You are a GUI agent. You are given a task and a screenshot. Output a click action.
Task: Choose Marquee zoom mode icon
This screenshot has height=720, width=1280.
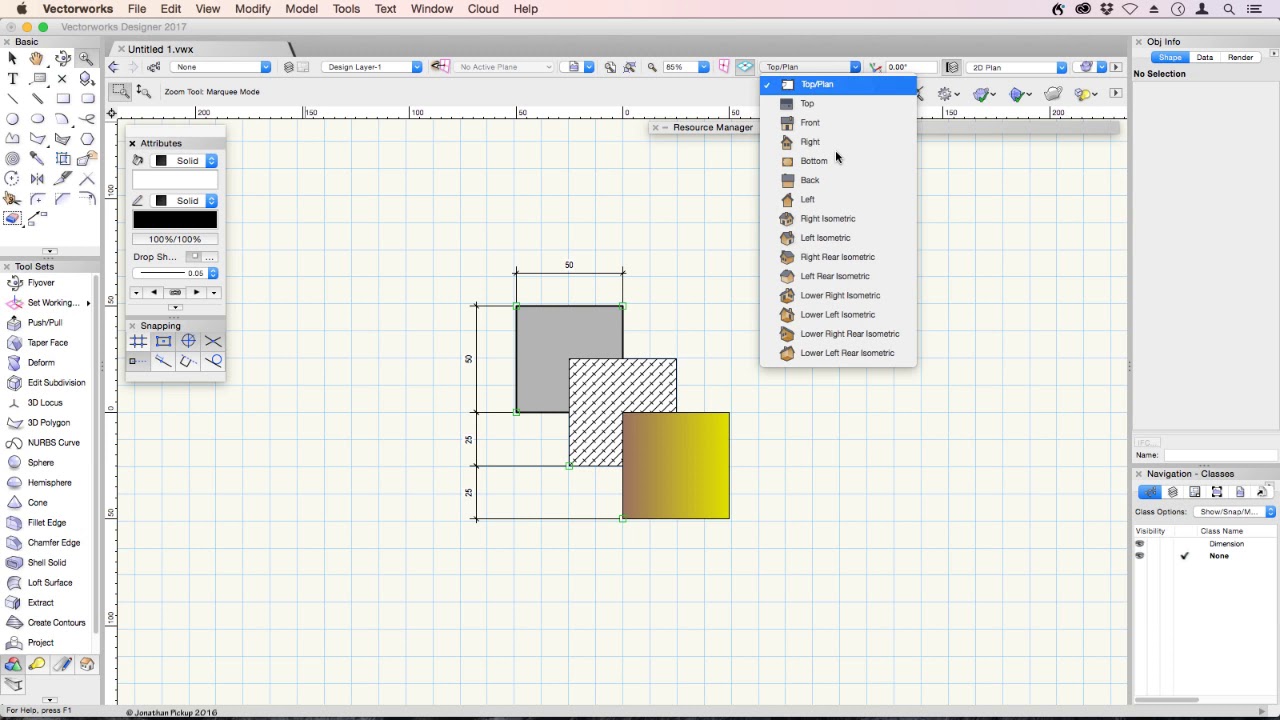(x=120, y=91)
